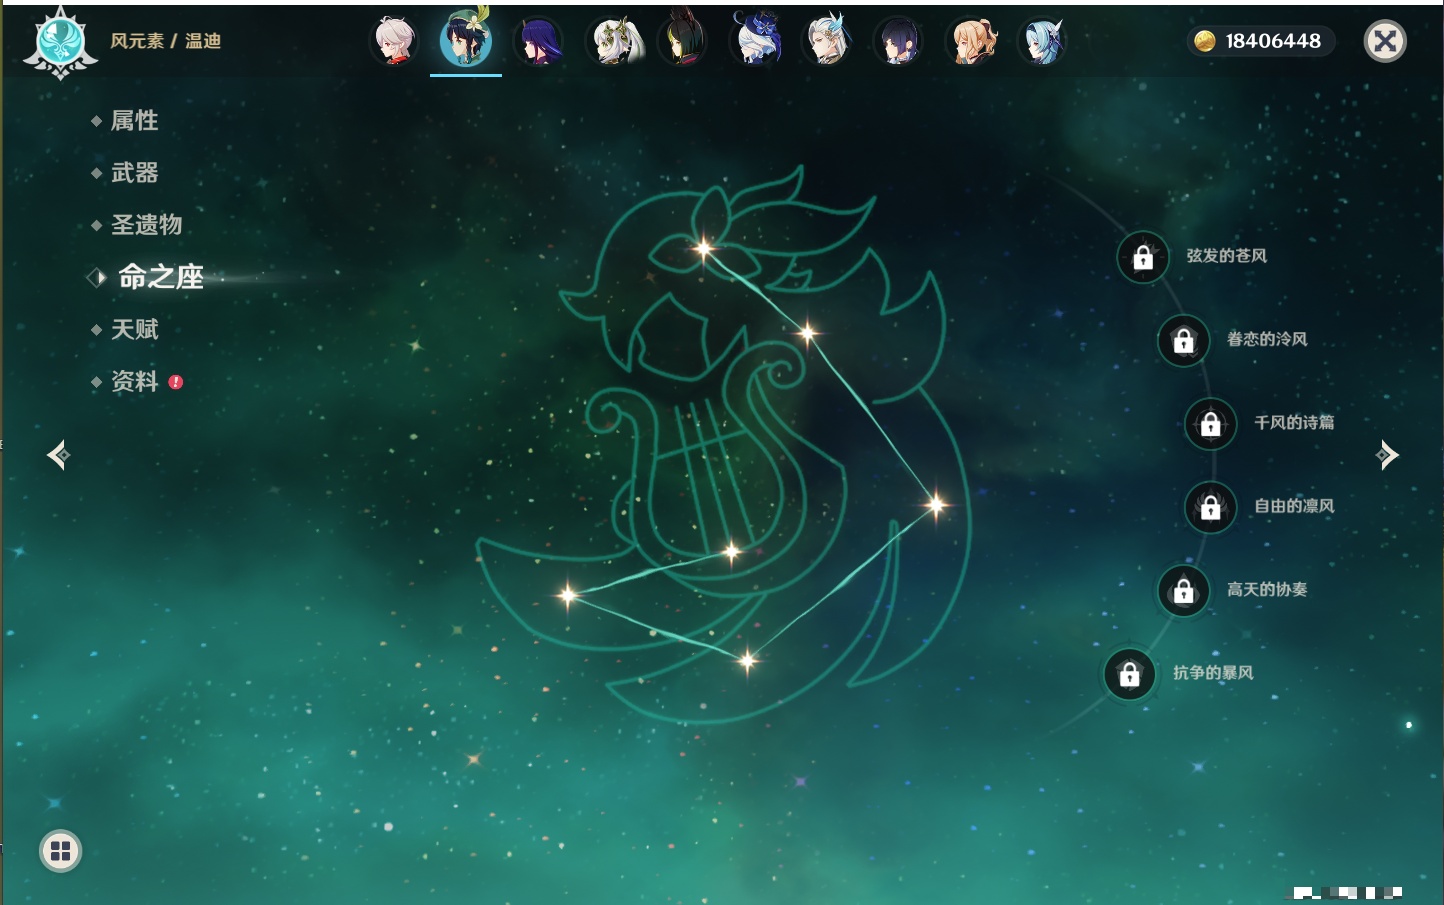
Task: Click the Mora coin icon
Action: [1205, 41]
